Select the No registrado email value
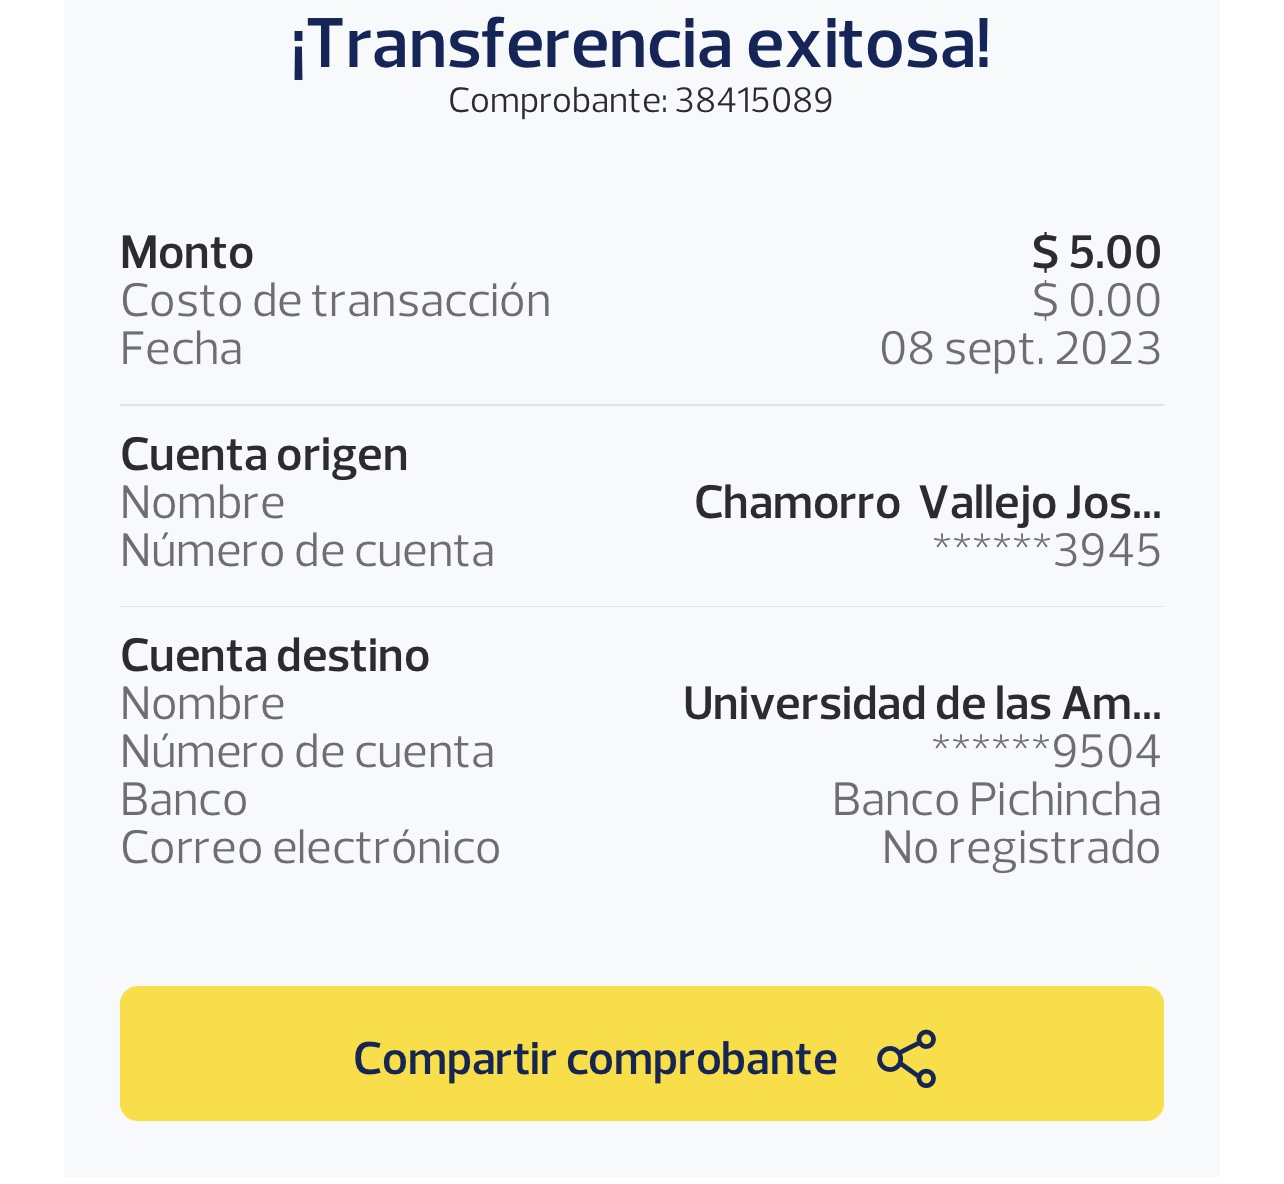Screen dimensions: 1284x1184 (1021, 848)
